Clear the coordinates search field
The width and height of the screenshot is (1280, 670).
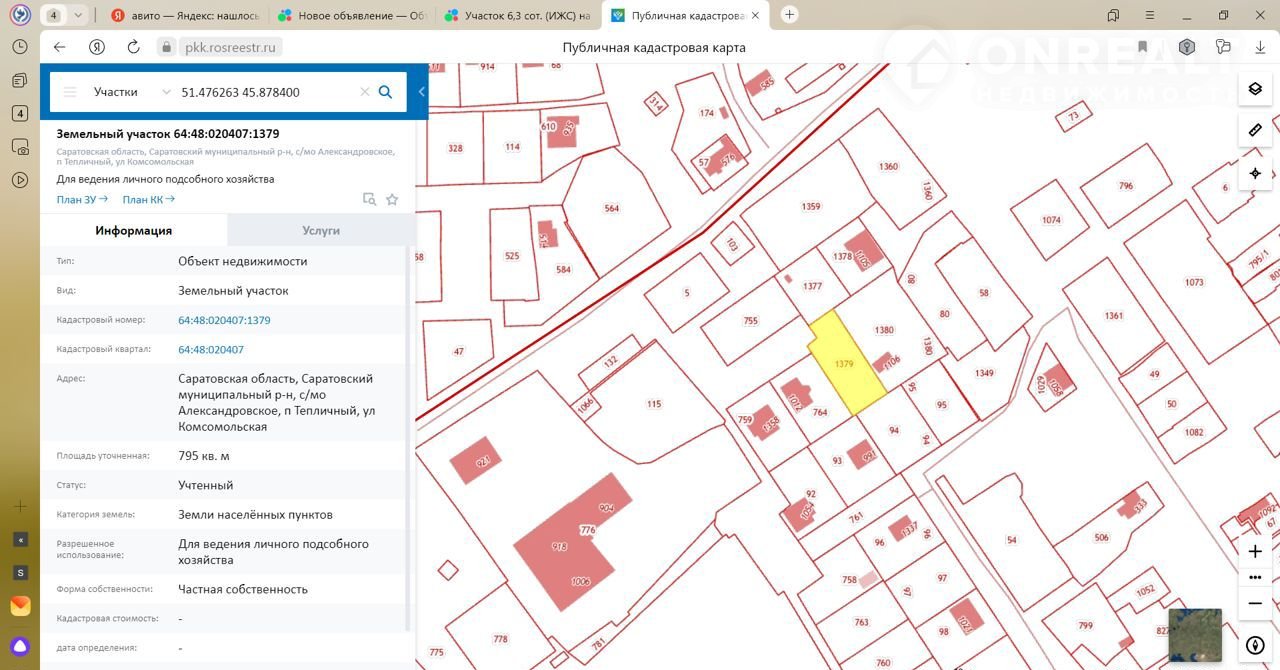(365, 92)
